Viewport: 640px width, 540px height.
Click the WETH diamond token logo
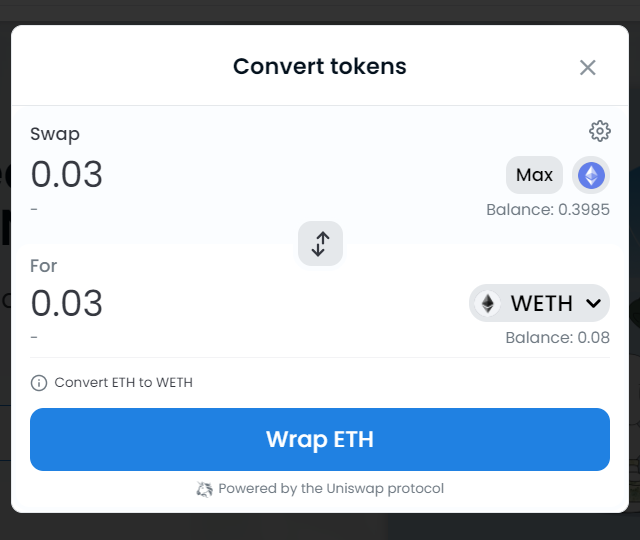(488, 303)
